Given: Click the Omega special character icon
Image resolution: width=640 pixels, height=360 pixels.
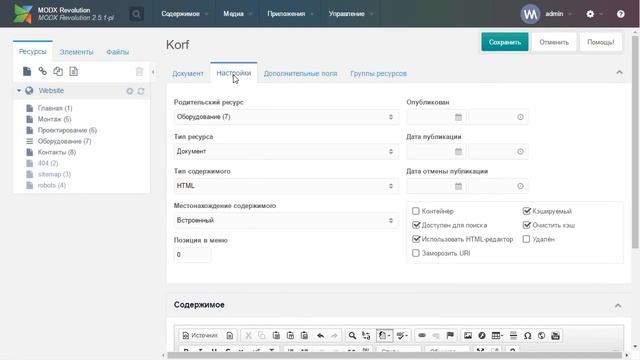Looking at the screenshot, I should (x=527, y=336).
